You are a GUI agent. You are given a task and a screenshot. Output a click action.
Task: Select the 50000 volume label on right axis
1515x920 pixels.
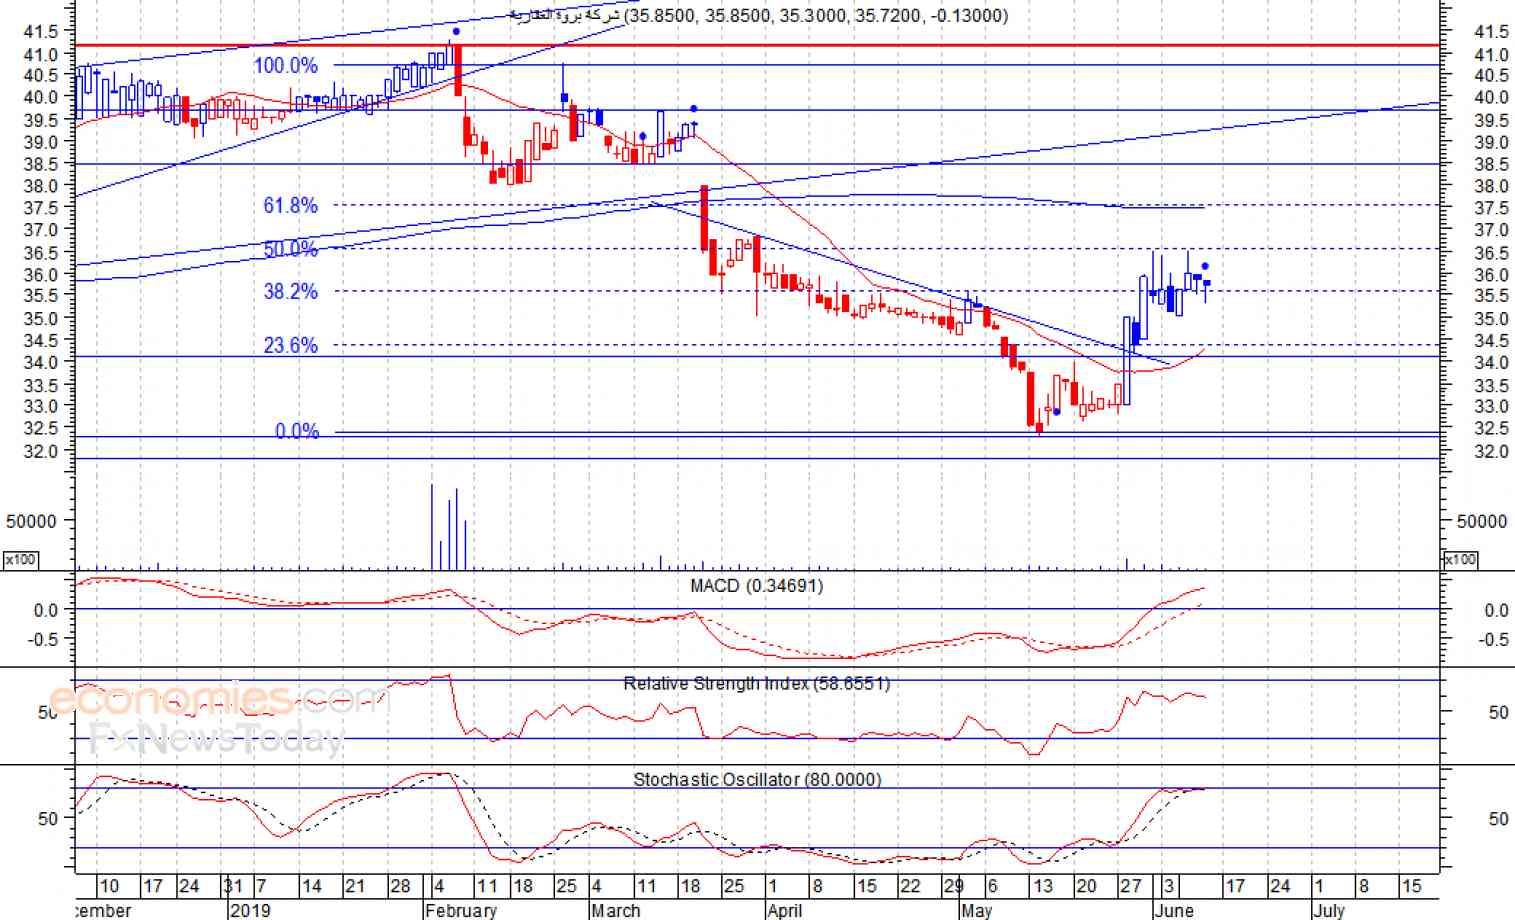1481,521
